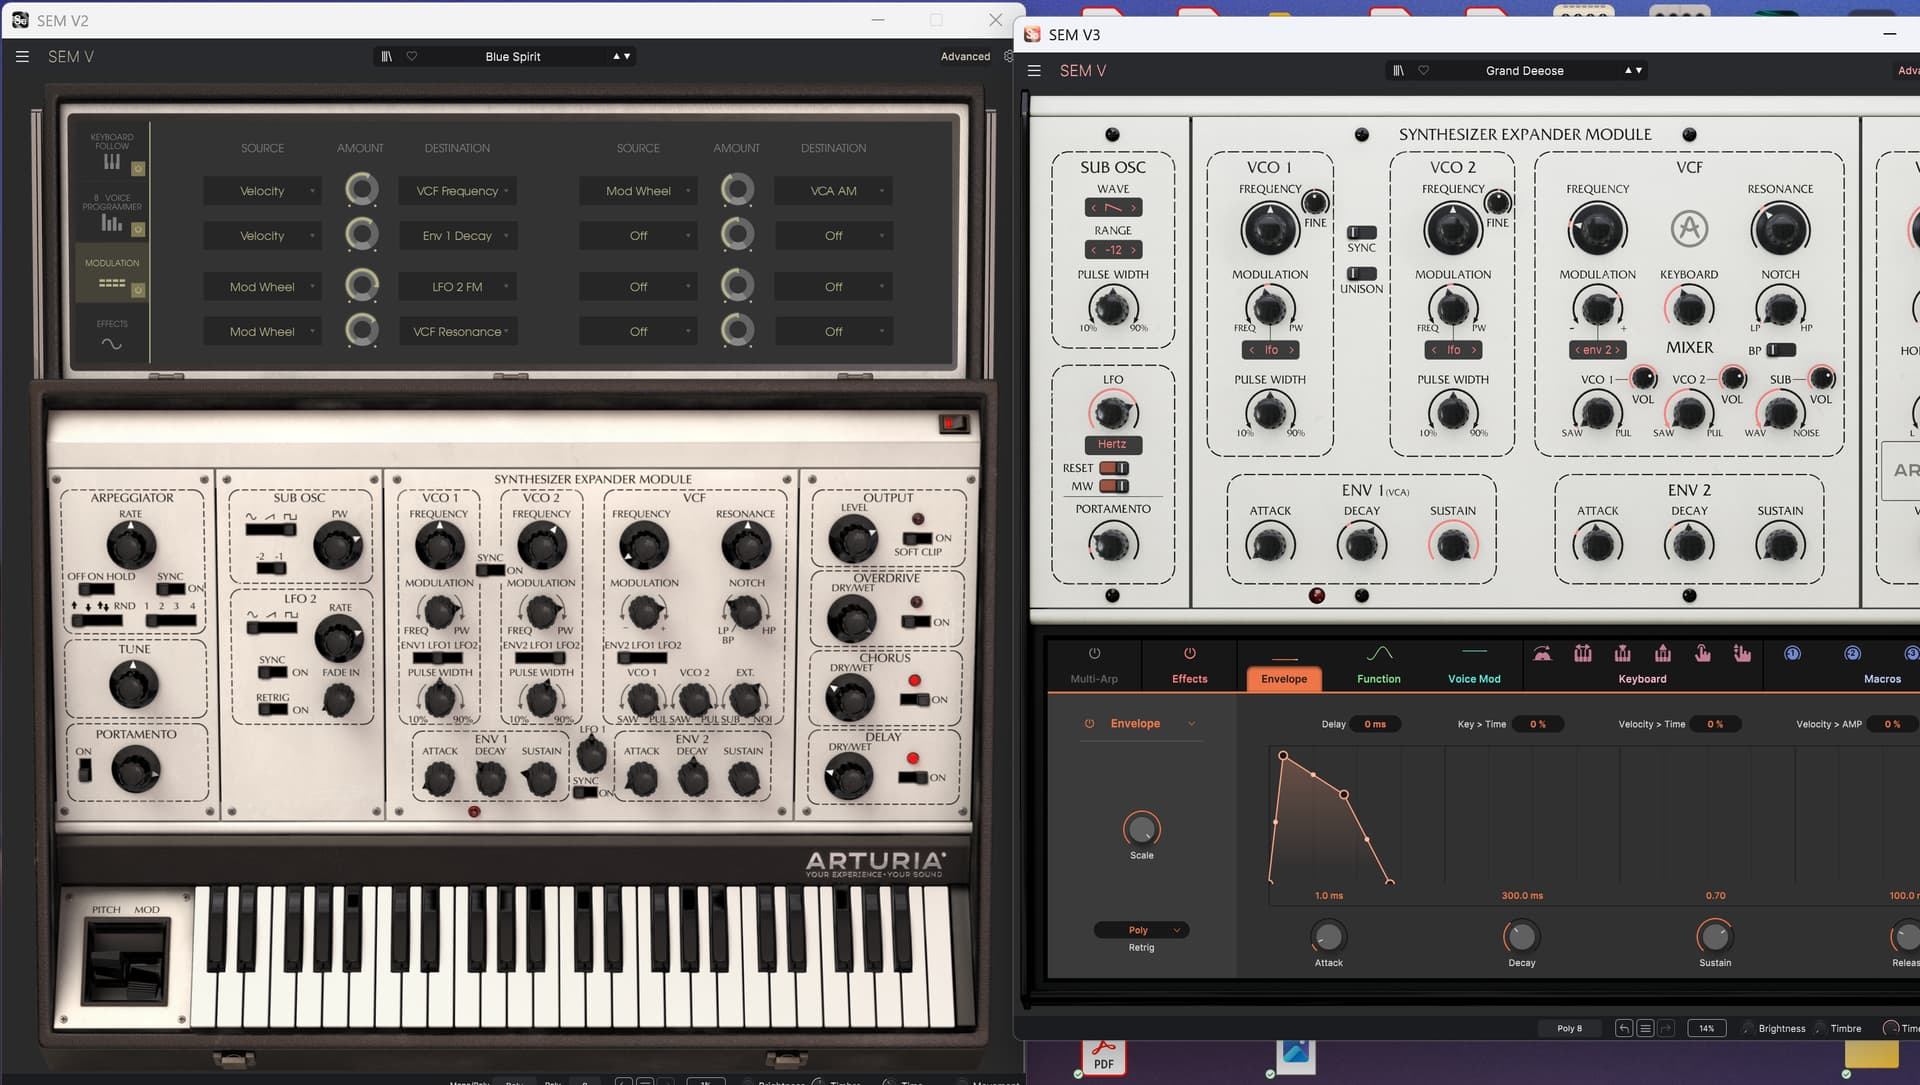Screen dimensions: 1920x1085
Task: Click the Effects power icon
Action: pos(1189,654)
